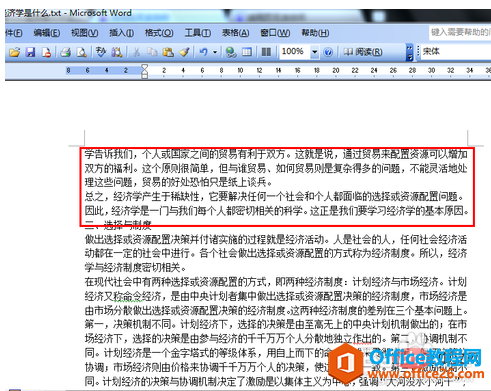Screen dimensions: 491x391
Task: Open the 表格(A) menu
Action: point(236,33)
